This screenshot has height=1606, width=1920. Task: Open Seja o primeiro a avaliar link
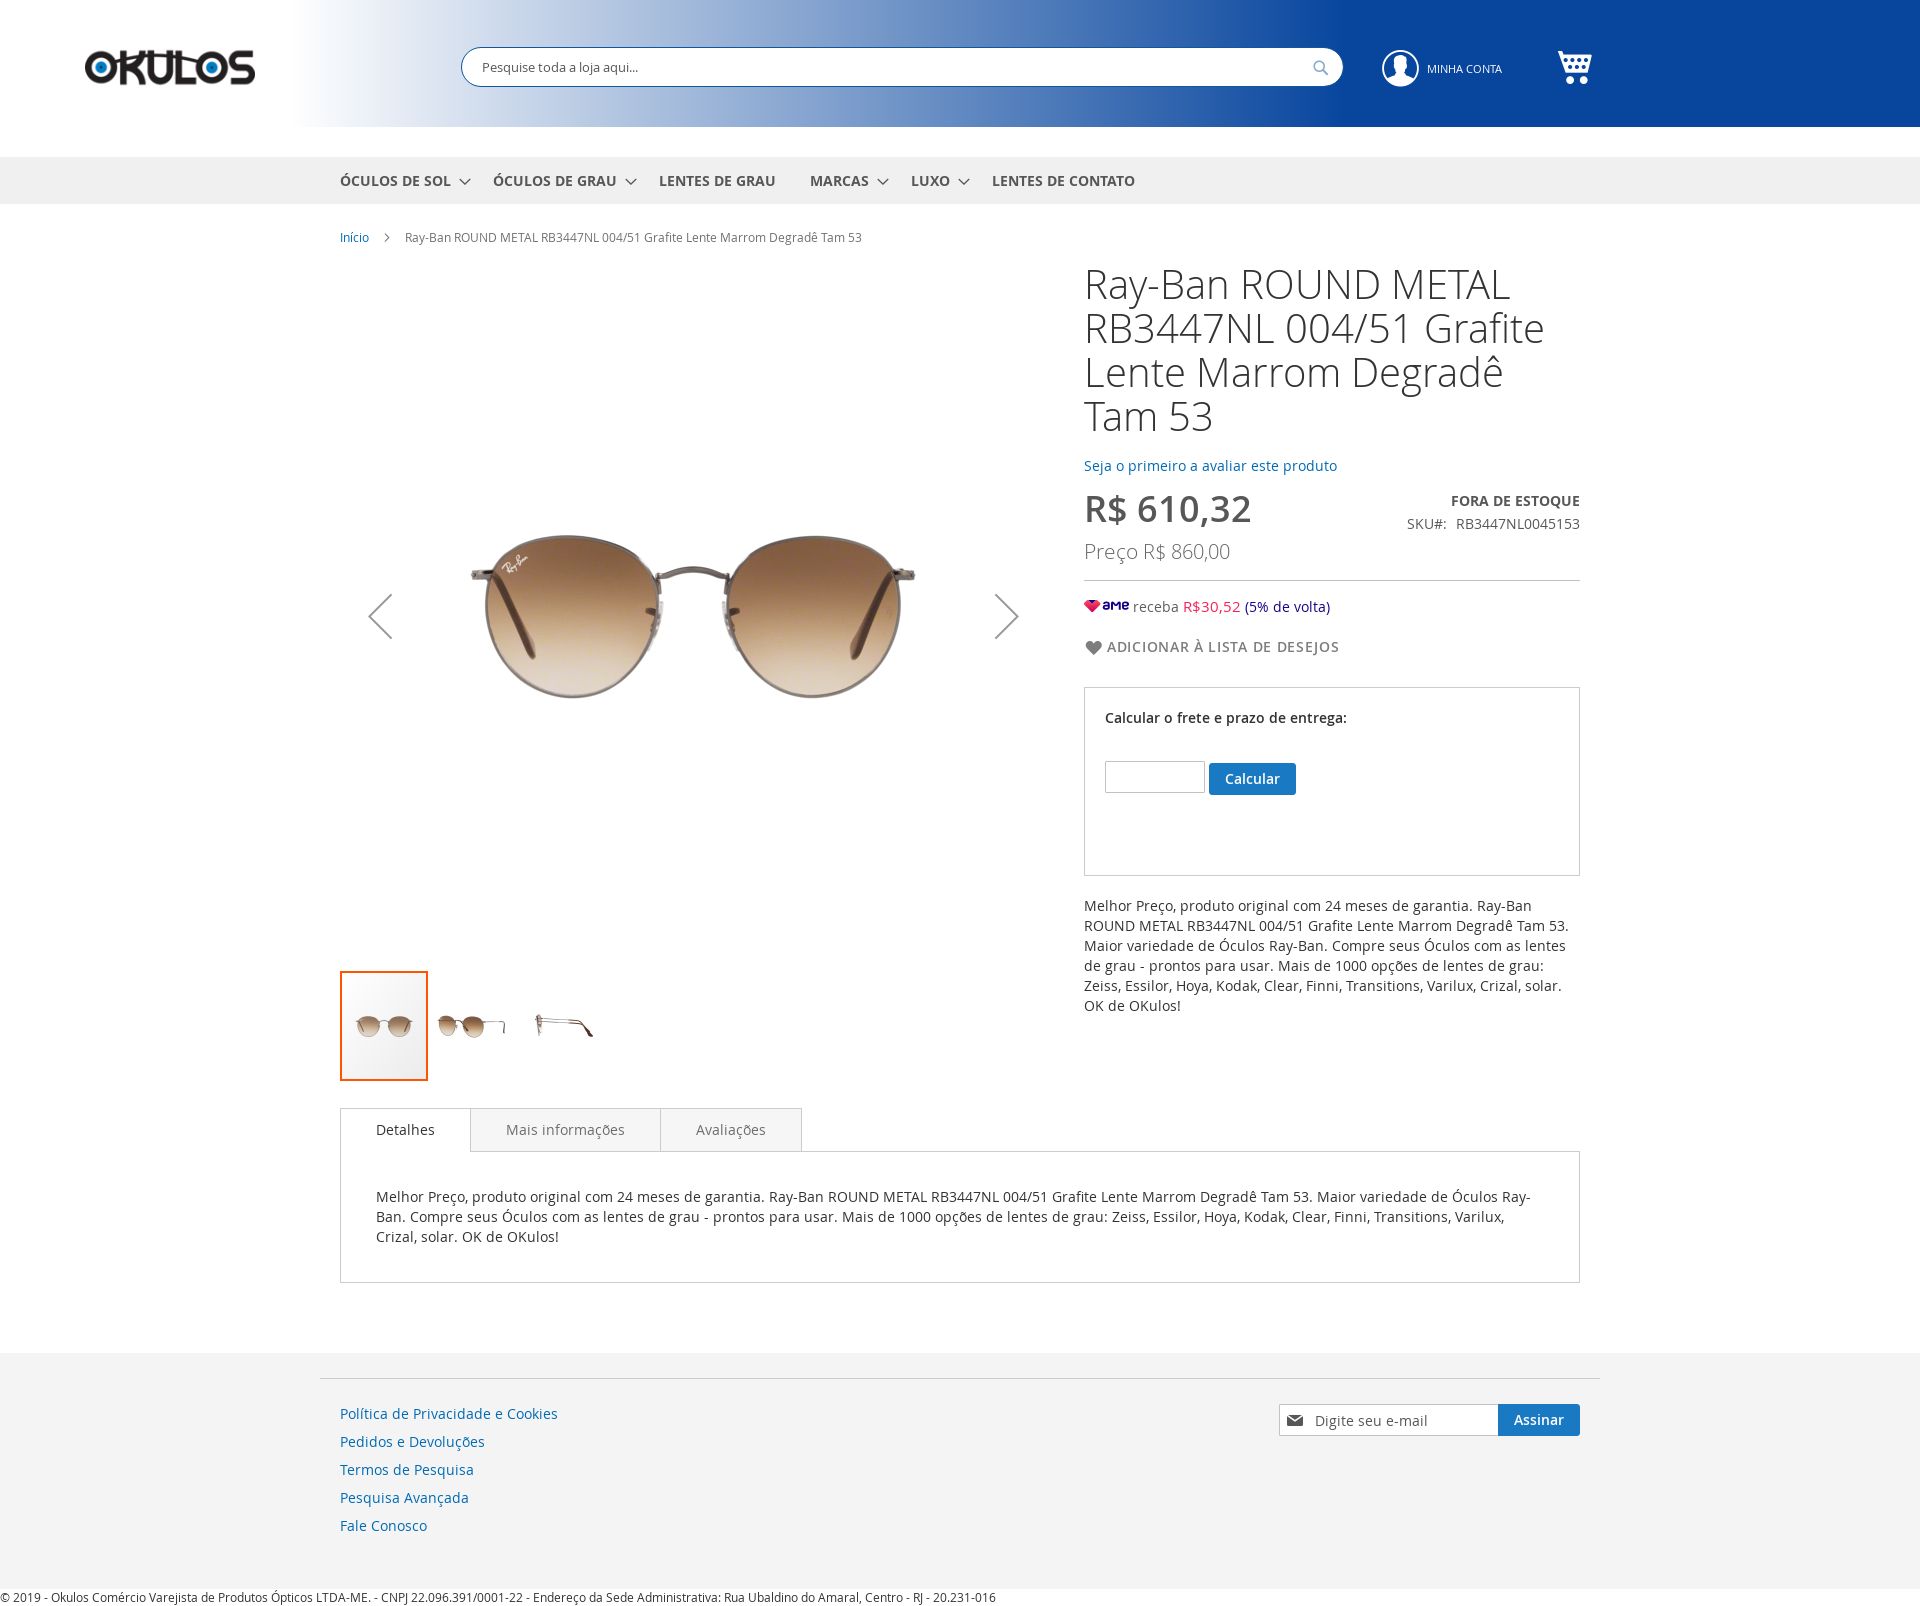1210,466
